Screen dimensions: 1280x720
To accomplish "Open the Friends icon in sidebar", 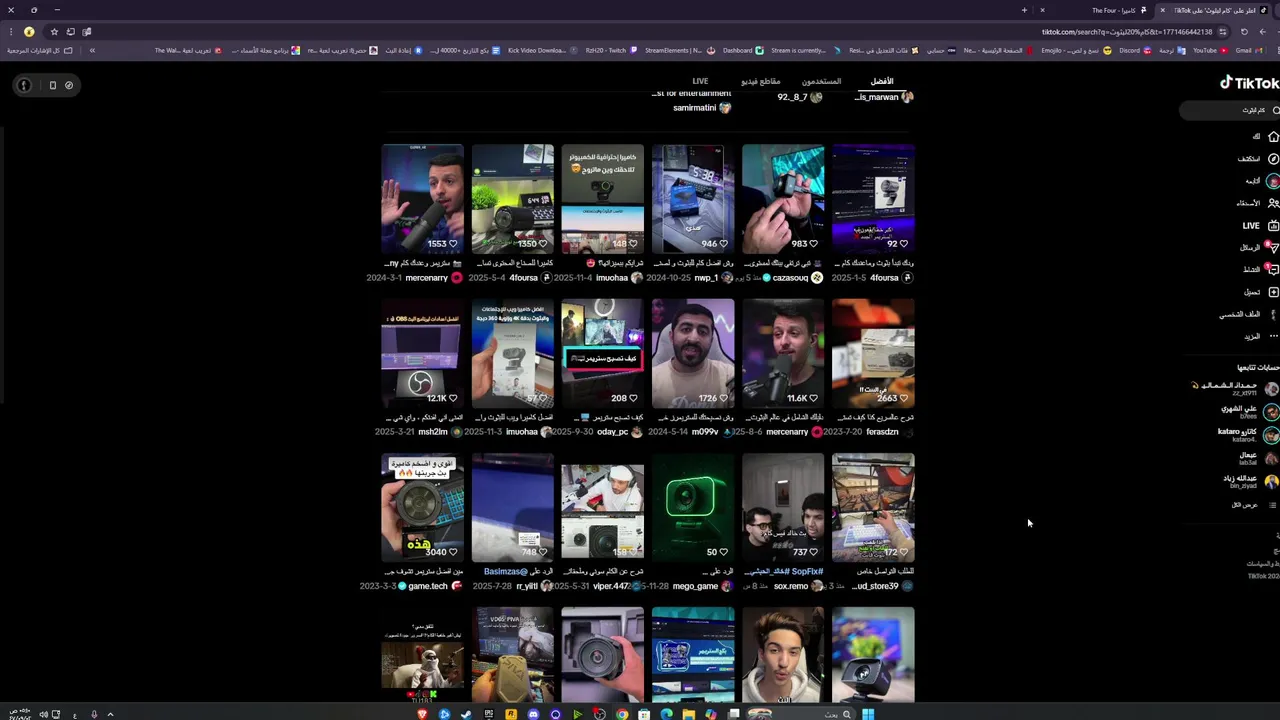I will [1273, 203].
